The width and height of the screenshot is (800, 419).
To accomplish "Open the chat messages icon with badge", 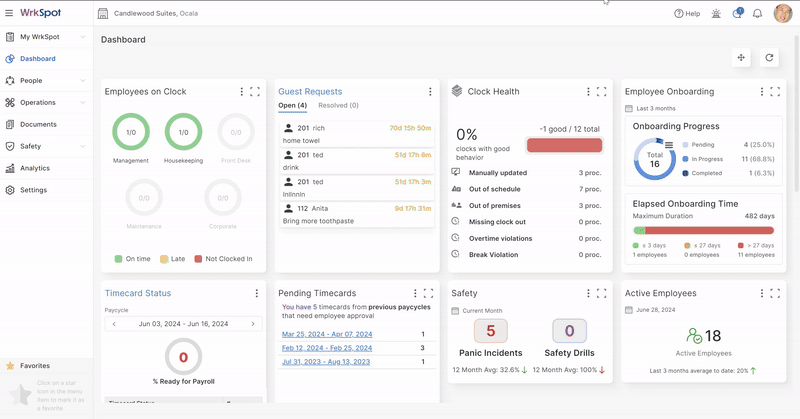I will pos(737,14).
